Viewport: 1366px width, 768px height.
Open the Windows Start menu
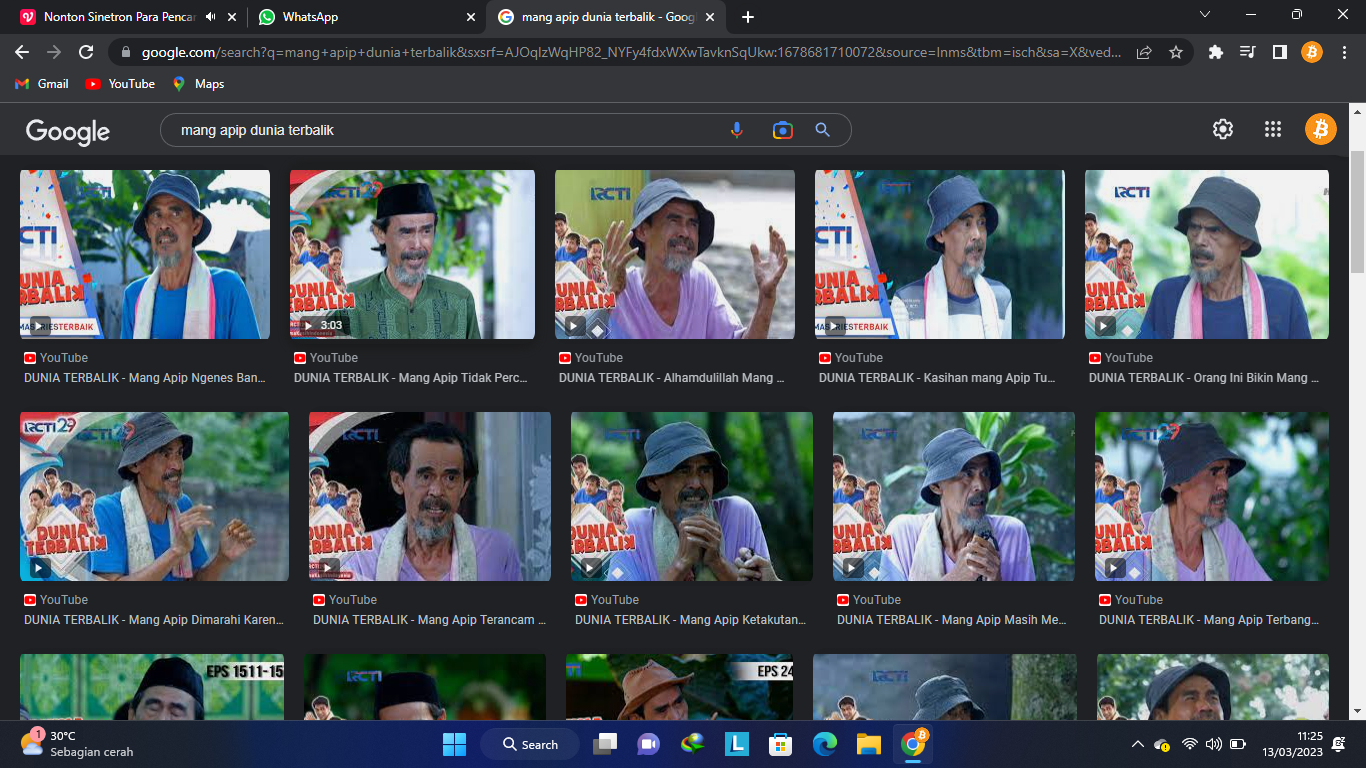(x=454, y=744)
